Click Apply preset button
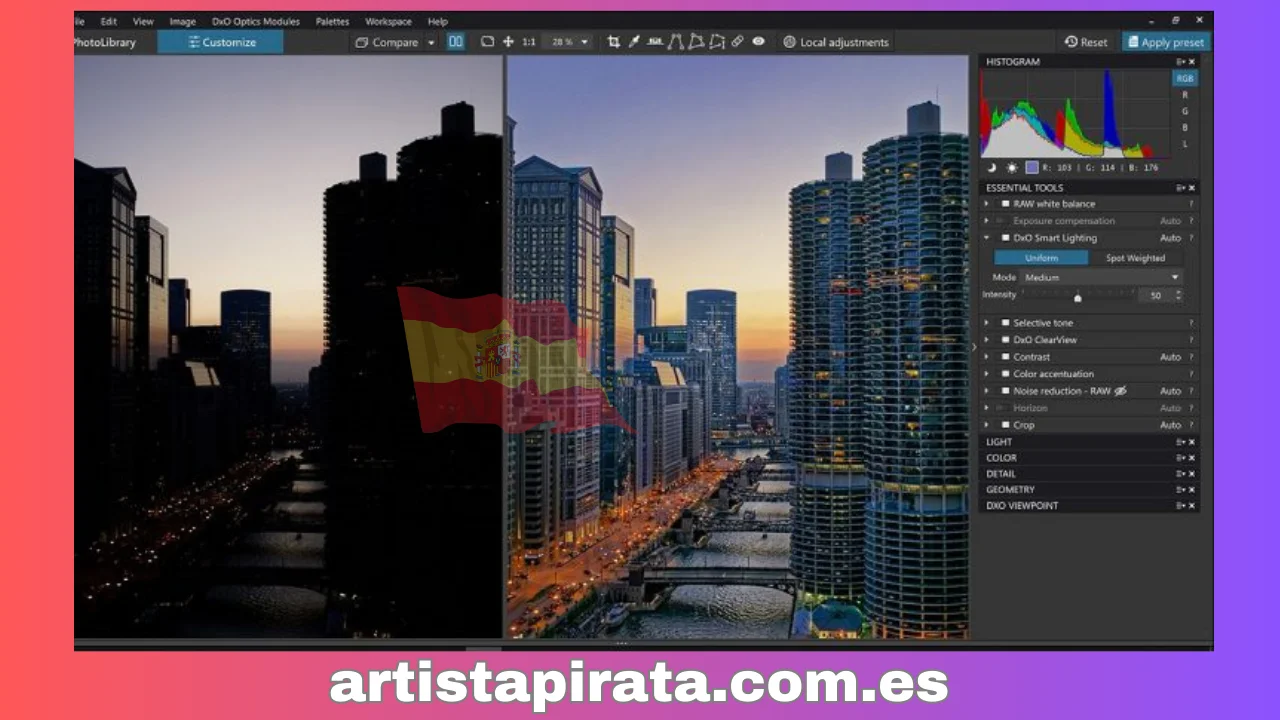 tap(1165, 42)
